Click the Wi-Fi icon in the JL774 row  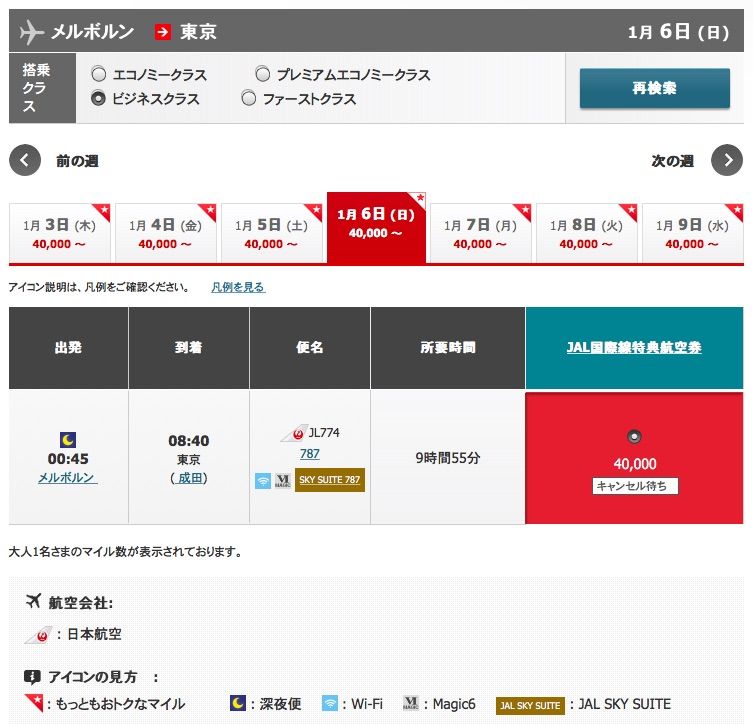263,481
